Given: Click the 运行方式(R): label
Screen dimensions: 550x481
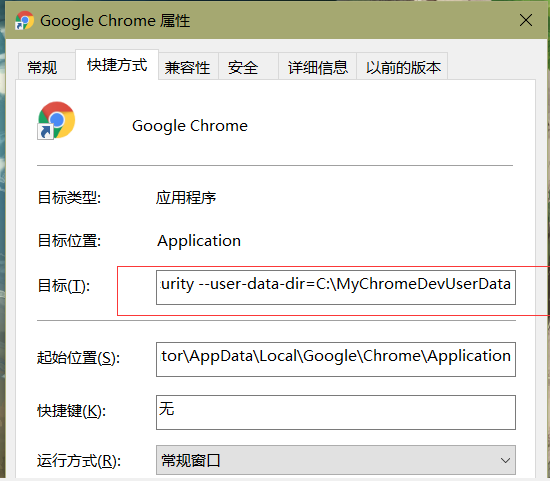Looking at the screenshot, I should coord(79,461).
